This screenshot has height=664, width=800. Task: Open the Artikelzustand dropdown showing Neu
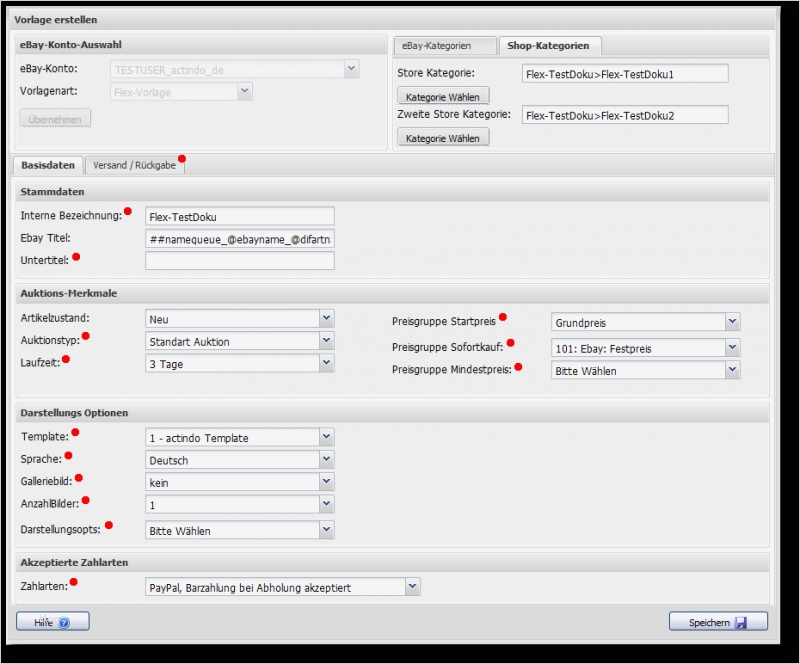(327, 318)
